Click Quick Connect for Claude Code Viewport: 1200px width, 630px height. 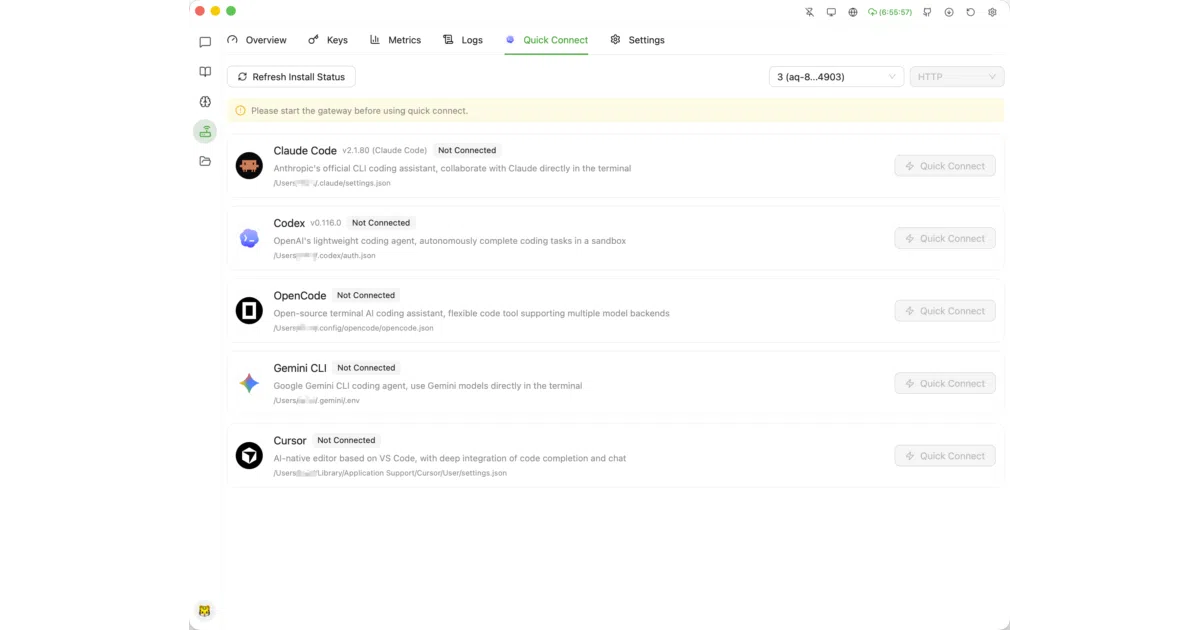click(945, 166)
